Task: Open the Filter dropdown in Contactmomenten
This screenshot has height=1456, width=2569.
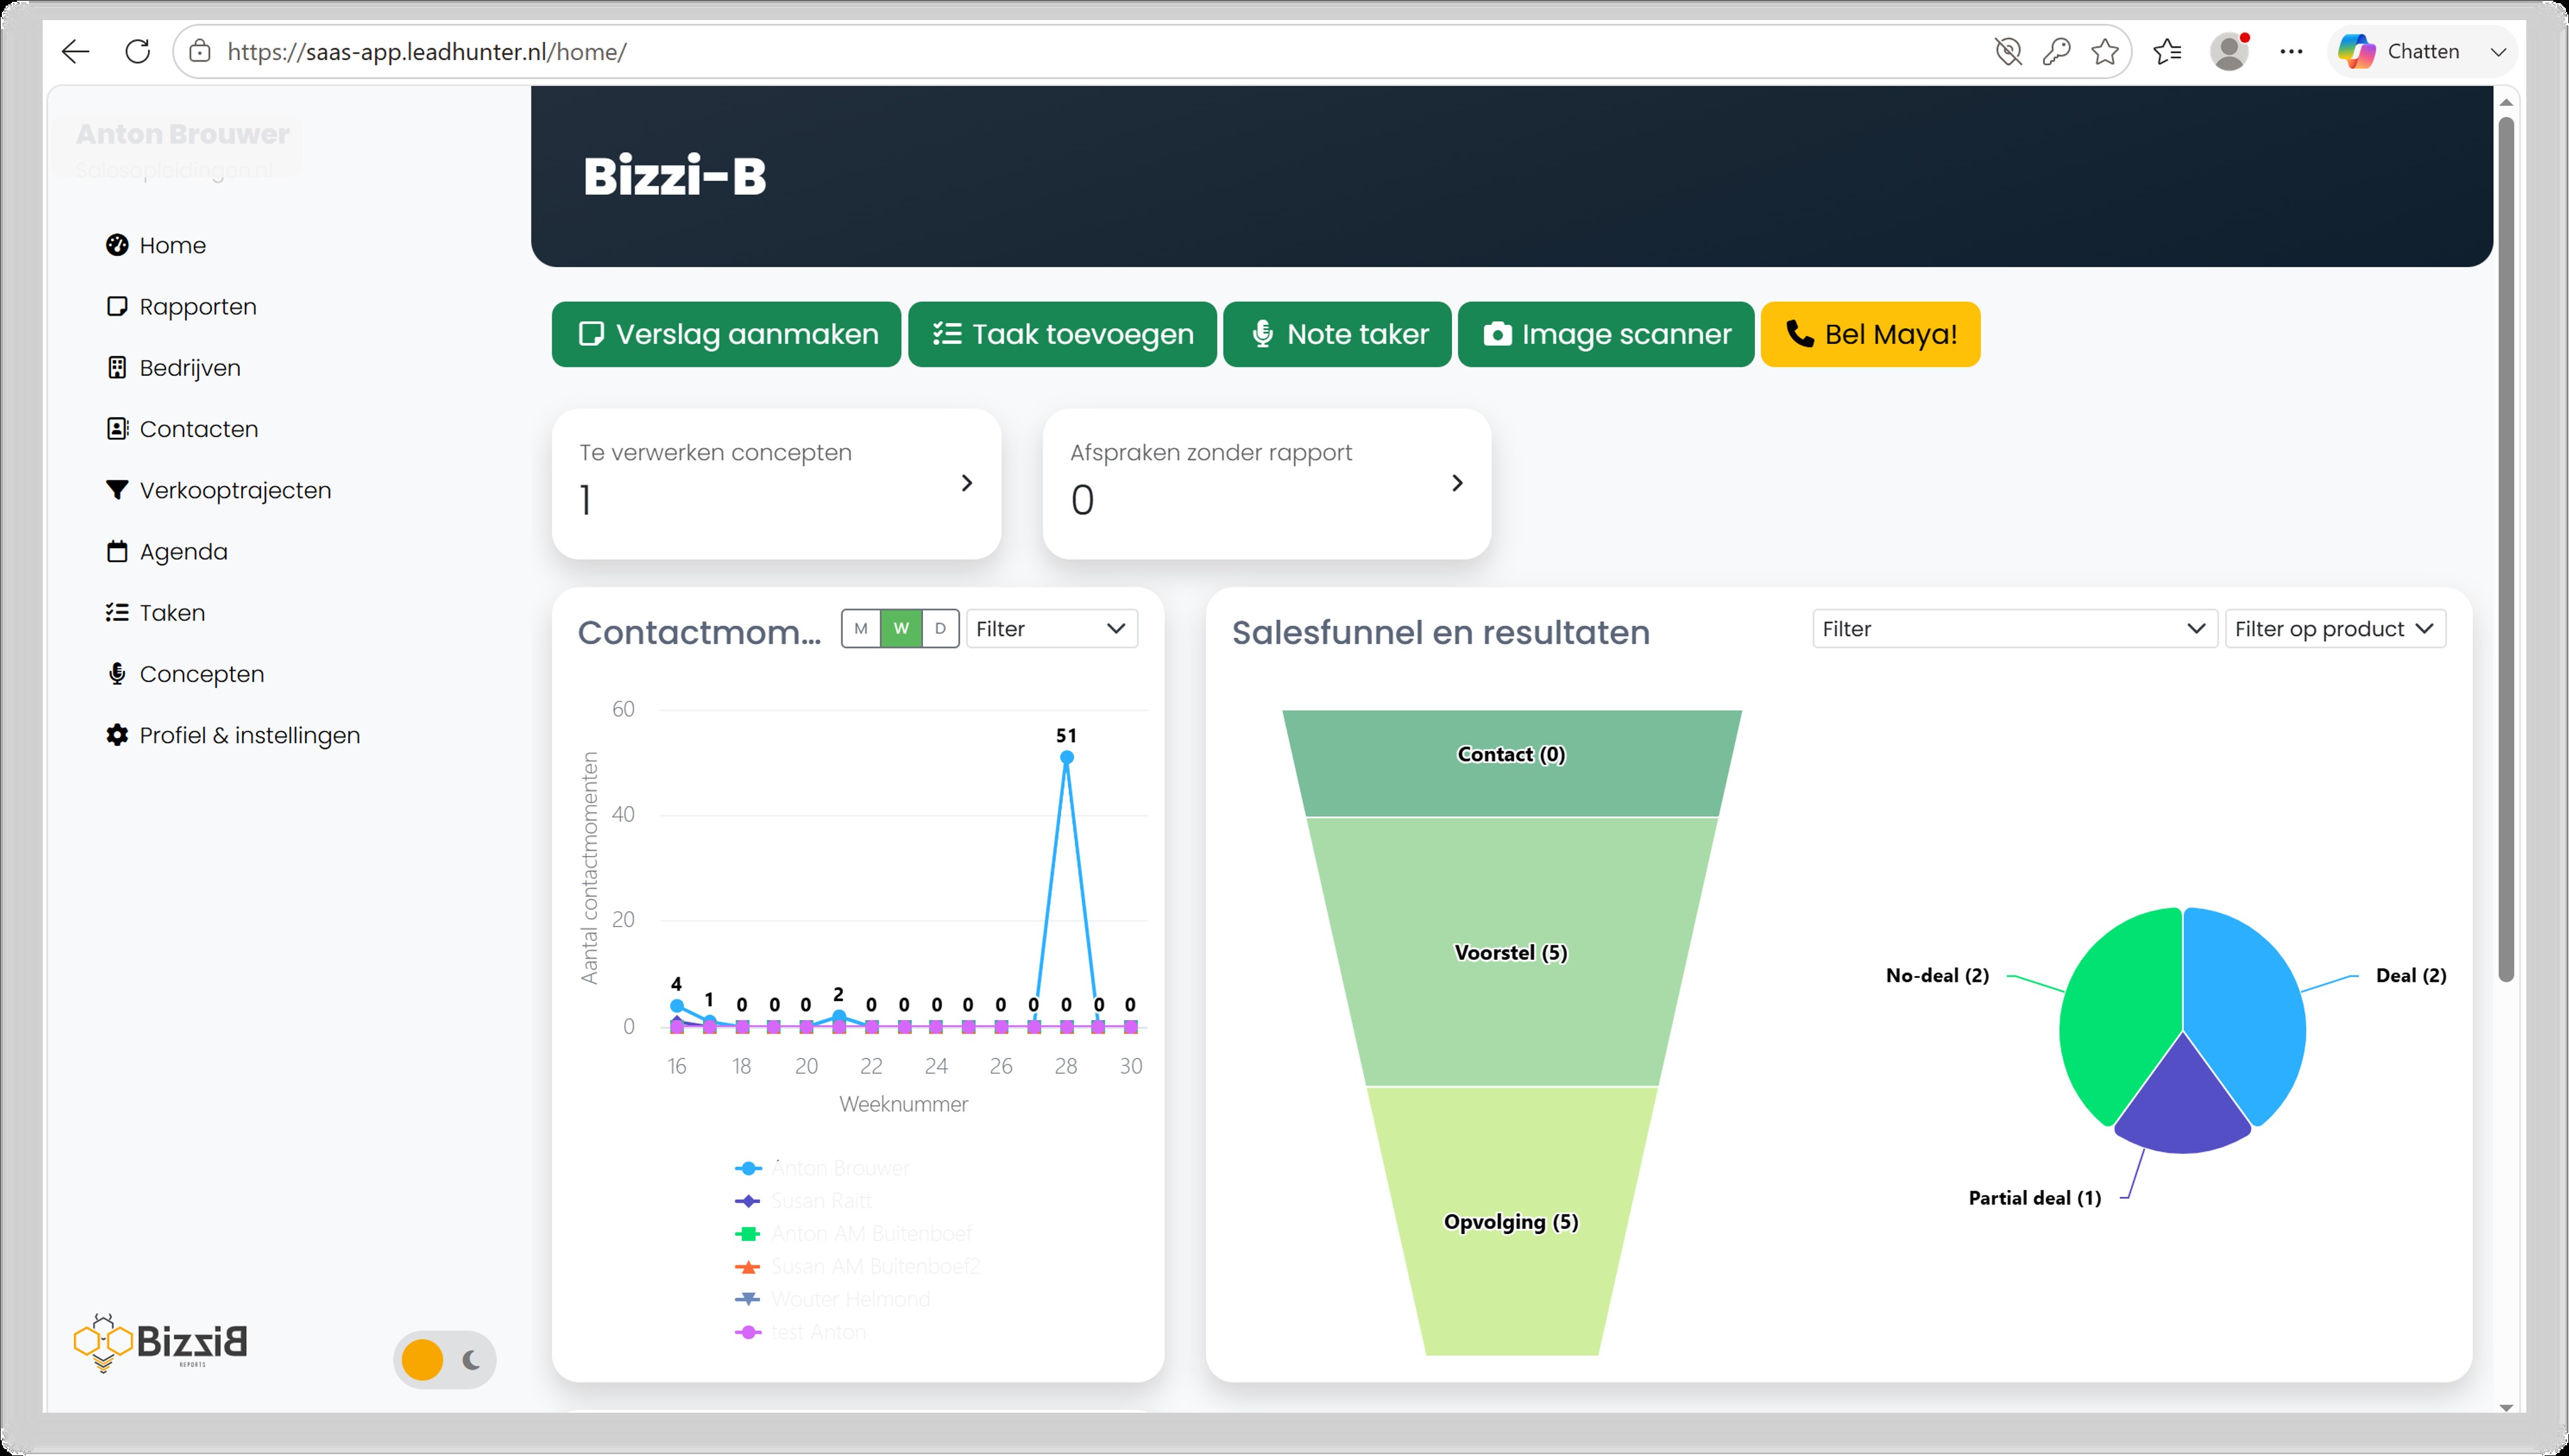Action: click(x=1052, y=629)
